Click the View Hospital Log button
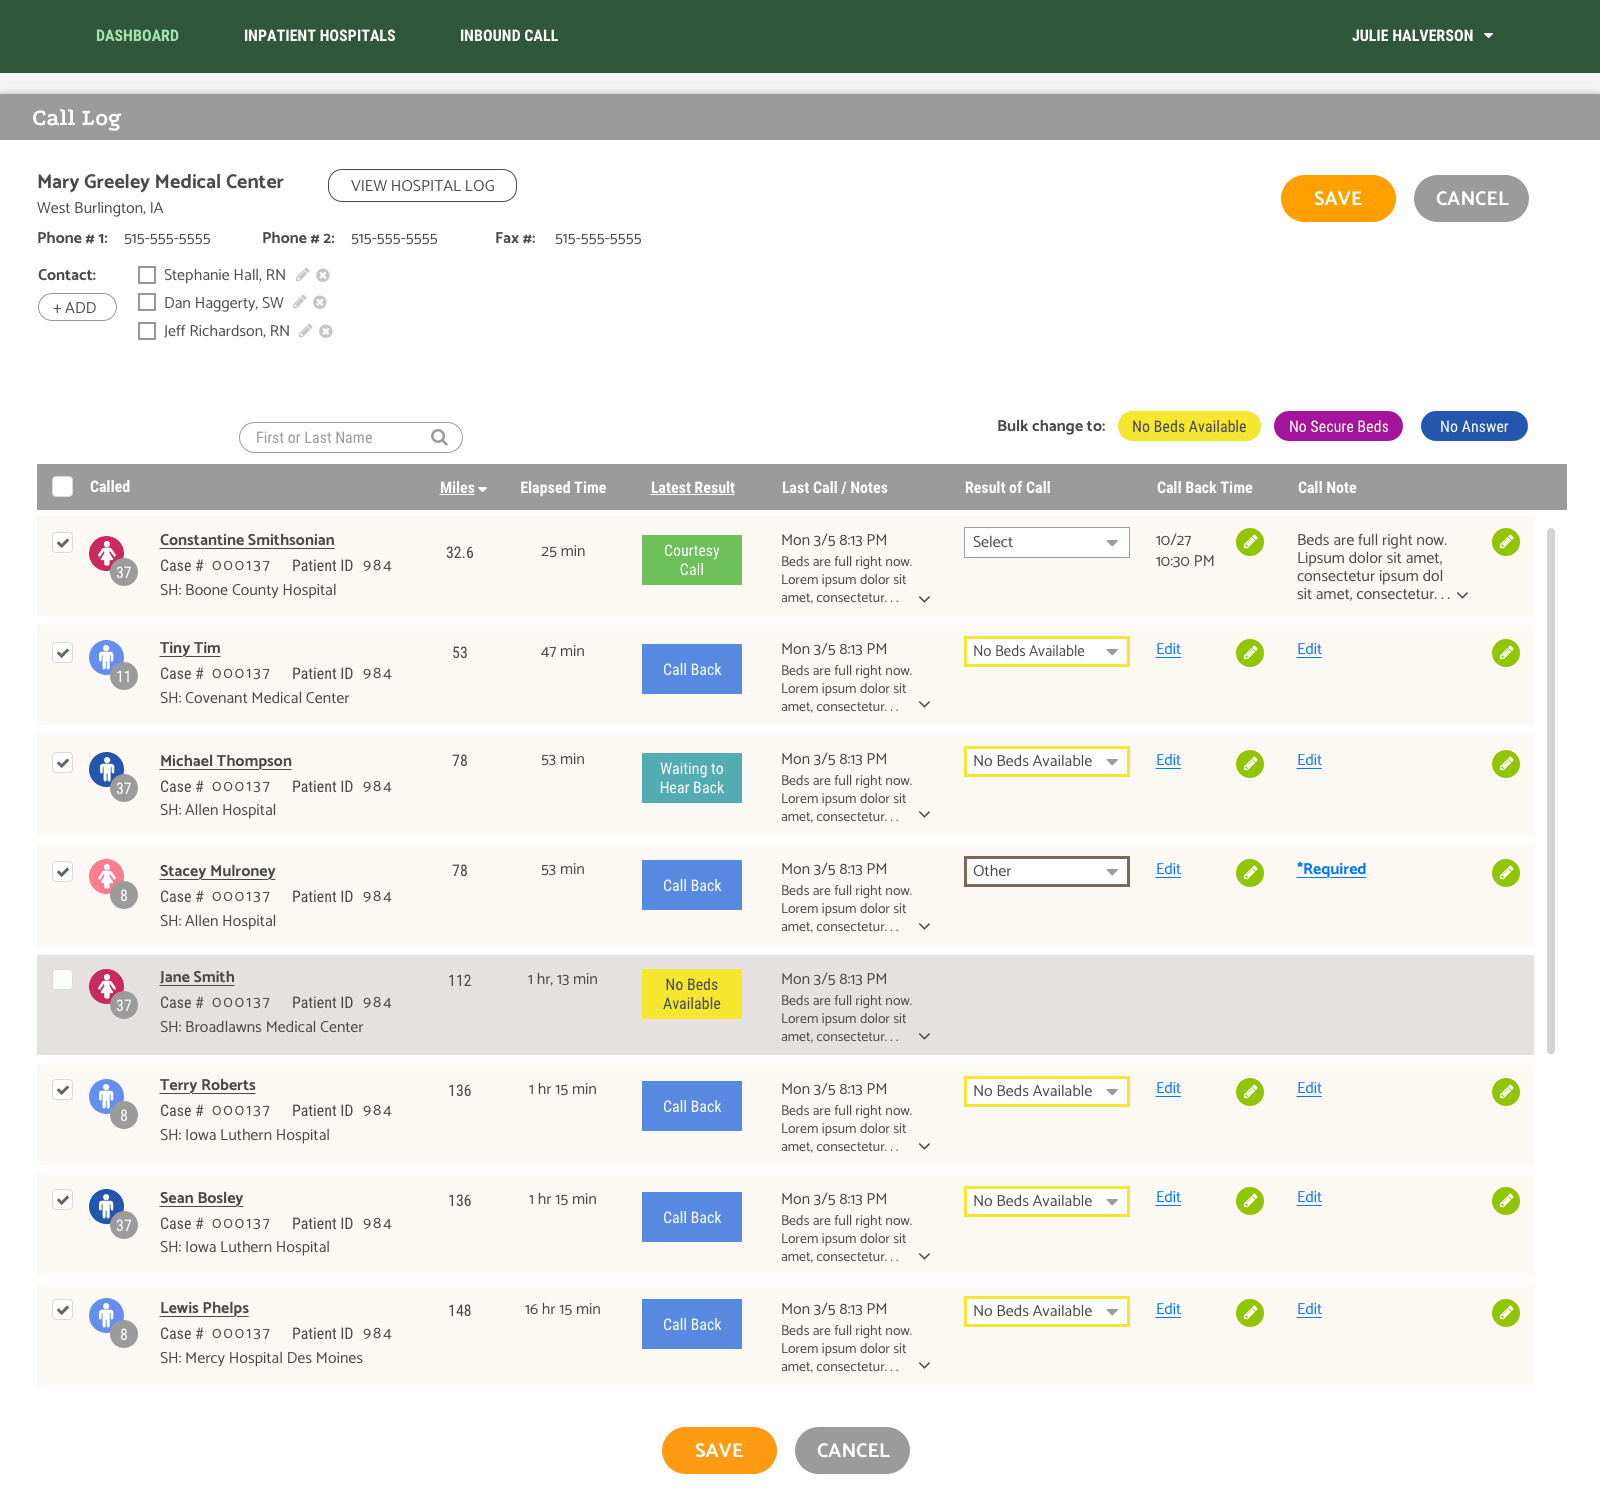 tap(422, 186)
